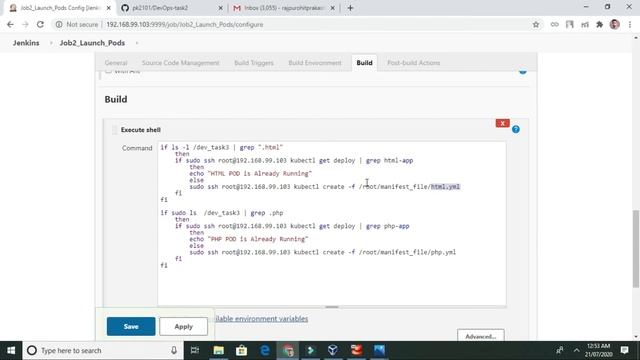Open Job2_Launch_Pods breadcrumb link
Viewport: 640px width, 360px height.
(x=92, y=43)
